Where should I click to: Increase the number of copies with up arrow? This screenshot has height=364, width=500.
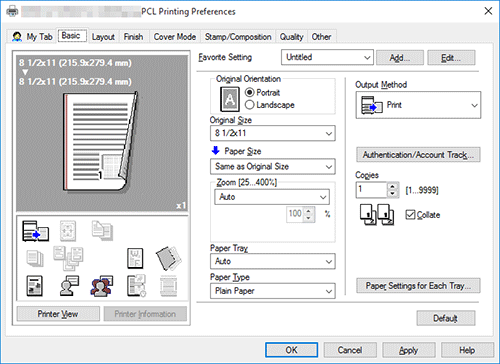click(x=393, y=187)
